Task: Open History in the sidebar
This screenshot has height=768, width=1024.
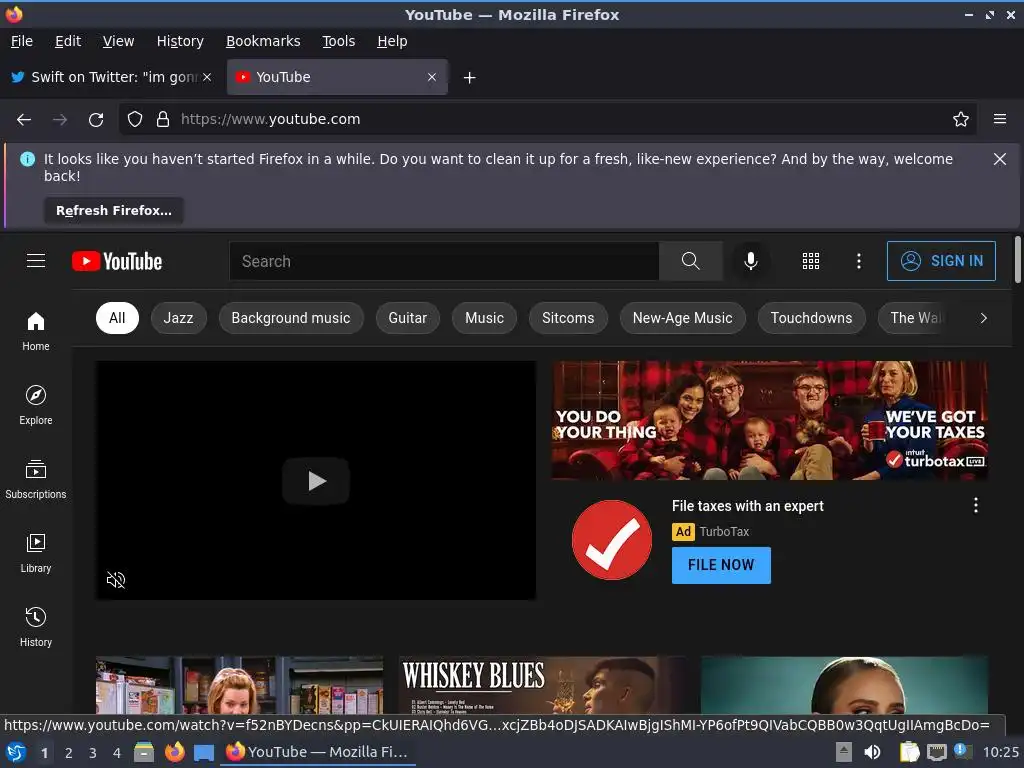Action: pos(36,628)
